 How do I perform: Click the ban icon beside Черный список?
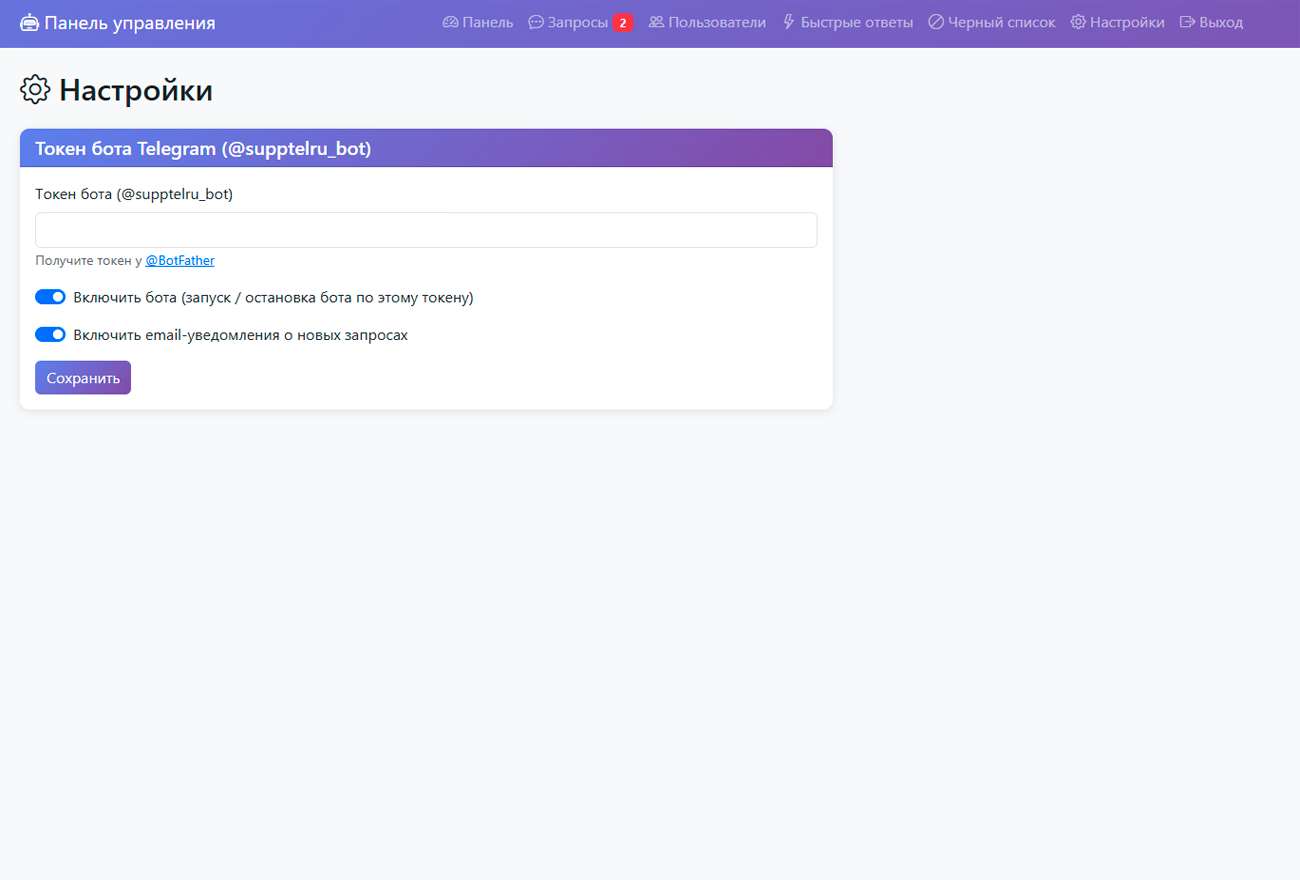[936, 22]
